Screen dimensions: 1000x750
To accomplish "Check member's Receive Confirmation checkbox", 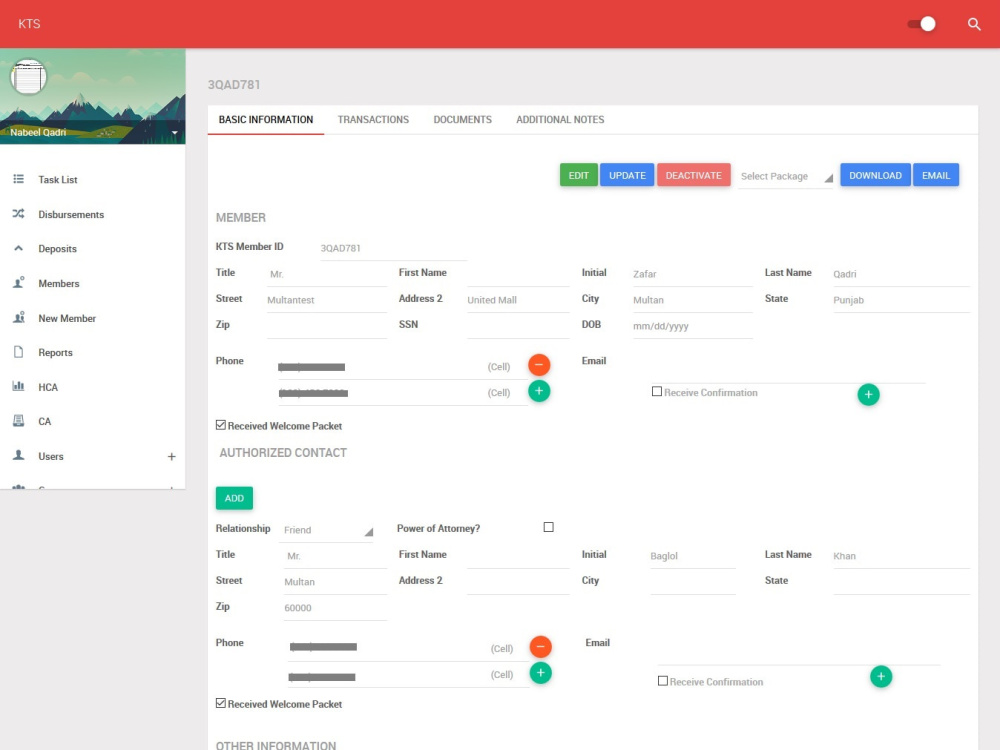I will 656,392.
